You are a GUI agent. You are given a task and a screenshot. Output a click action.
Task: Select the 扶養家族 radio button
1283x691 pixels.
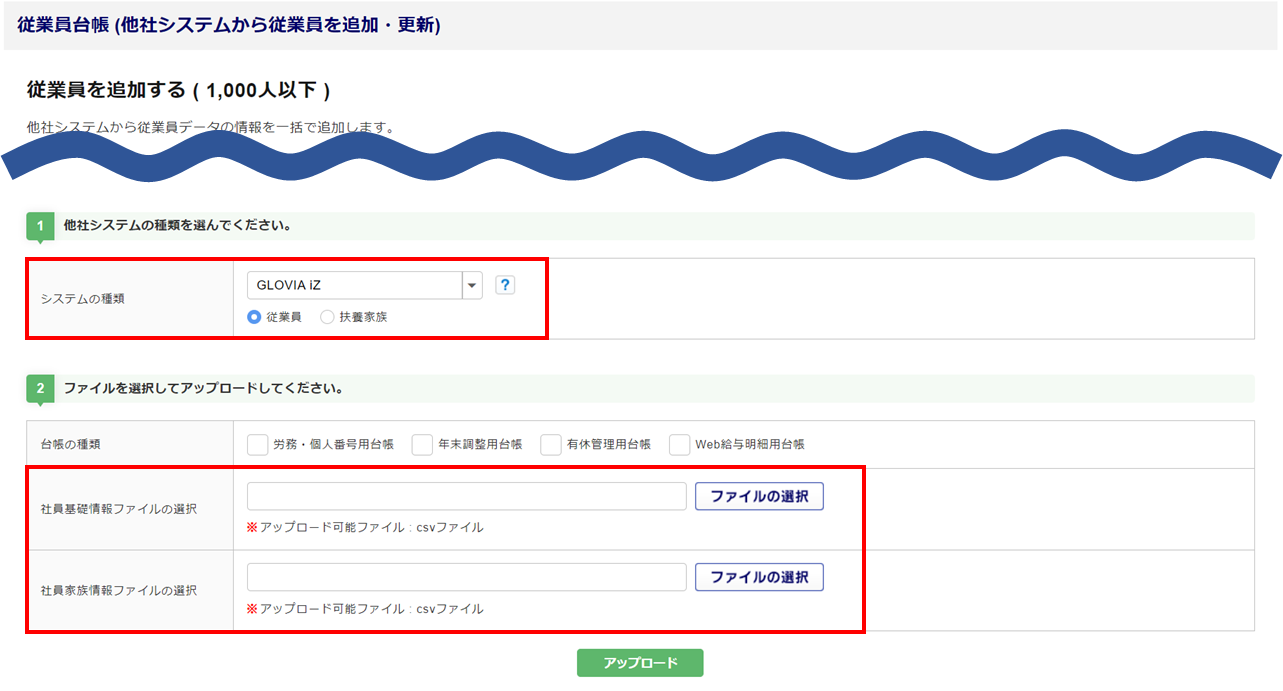tap(327, 317)
